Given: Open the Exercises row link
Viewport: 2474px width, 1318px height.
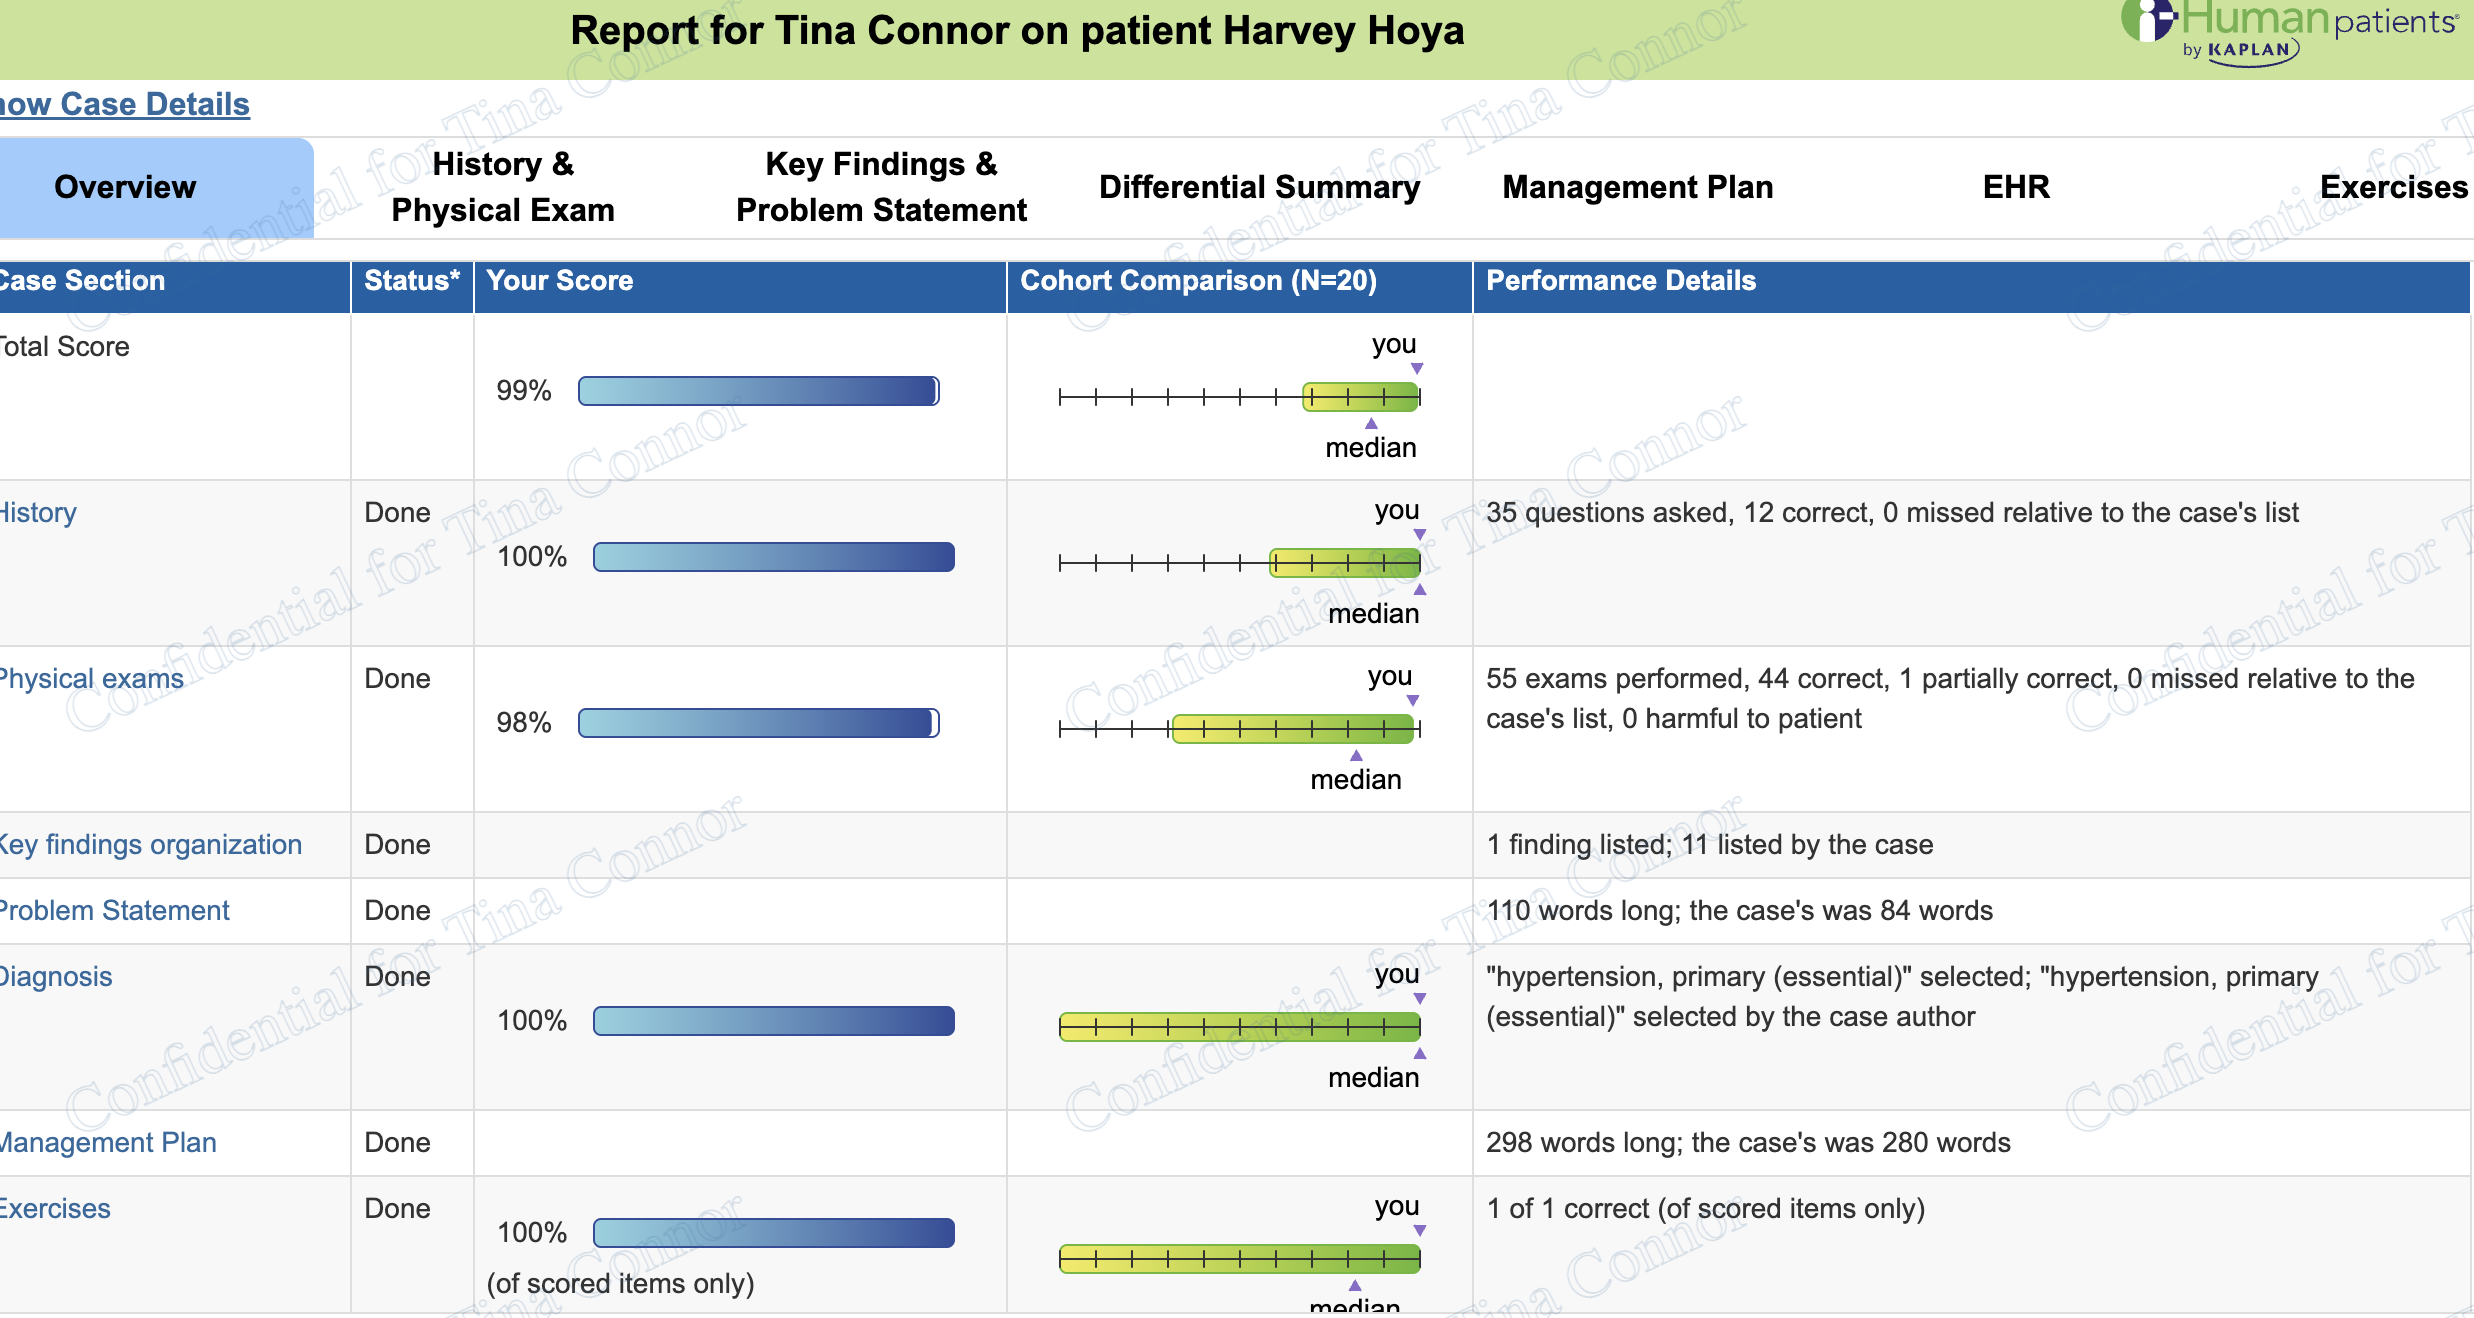Looking at the screenshot, I should coord(55,1208).
